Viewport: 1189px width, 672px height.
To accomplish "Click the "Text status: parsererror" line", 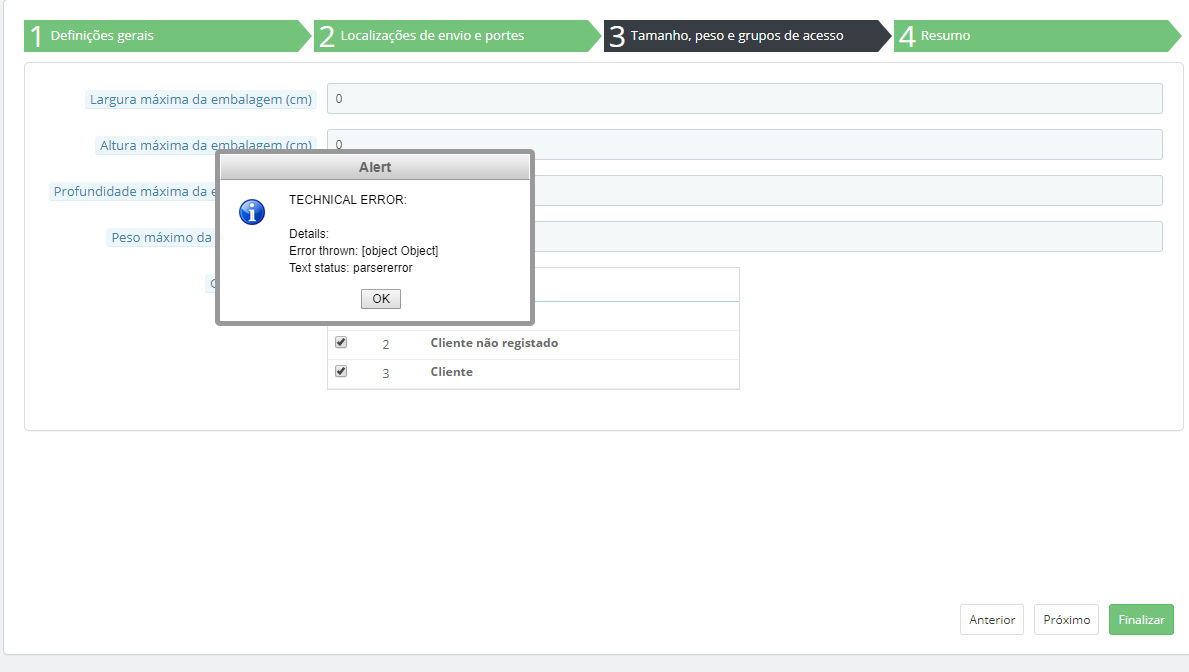I will (x=350, y=268).
